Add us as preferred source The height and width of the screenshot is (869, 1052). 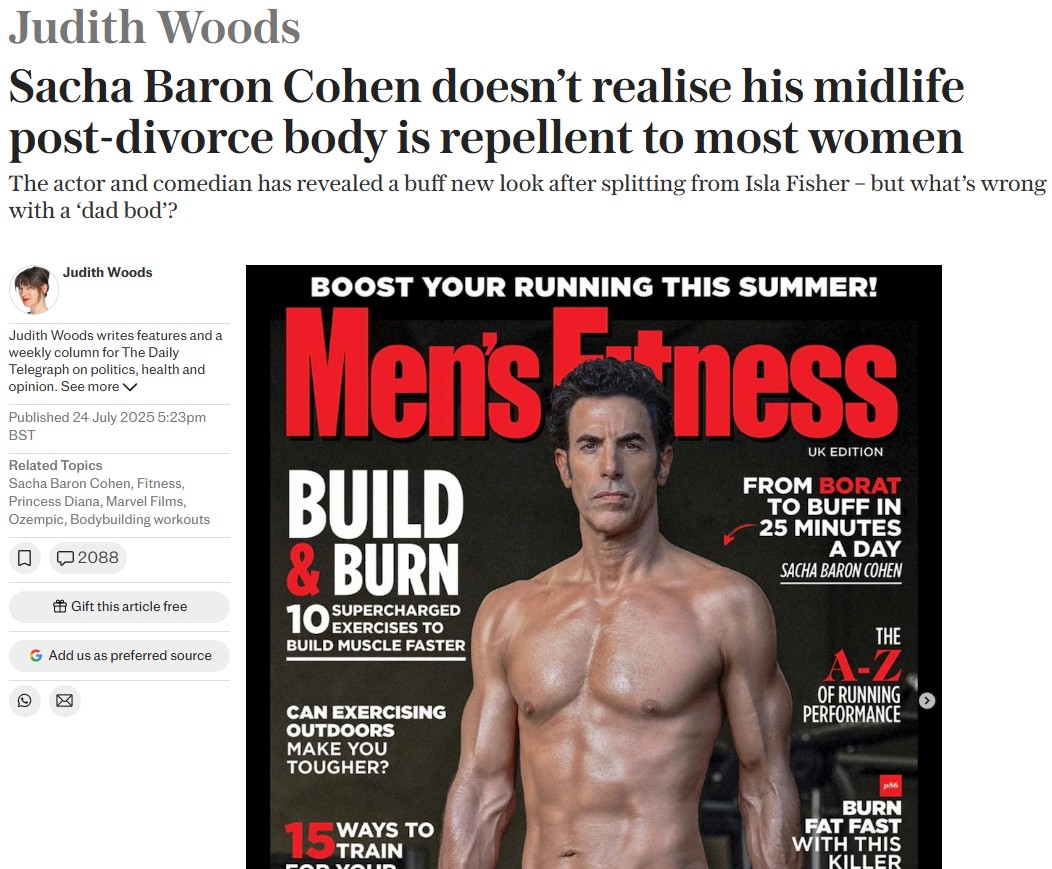click(119, 656)
